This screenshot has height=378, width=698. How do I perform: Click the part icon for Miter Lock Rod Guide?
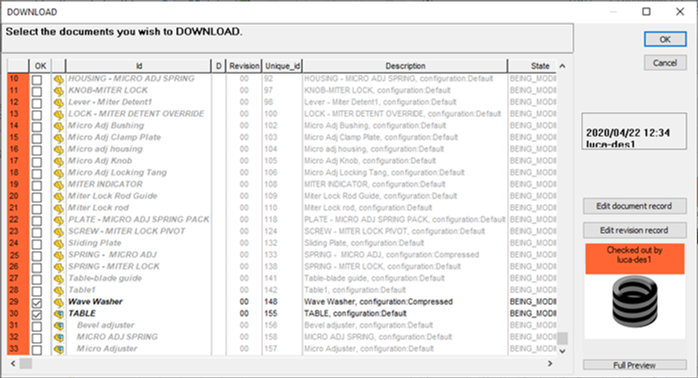tap(58, 197)
